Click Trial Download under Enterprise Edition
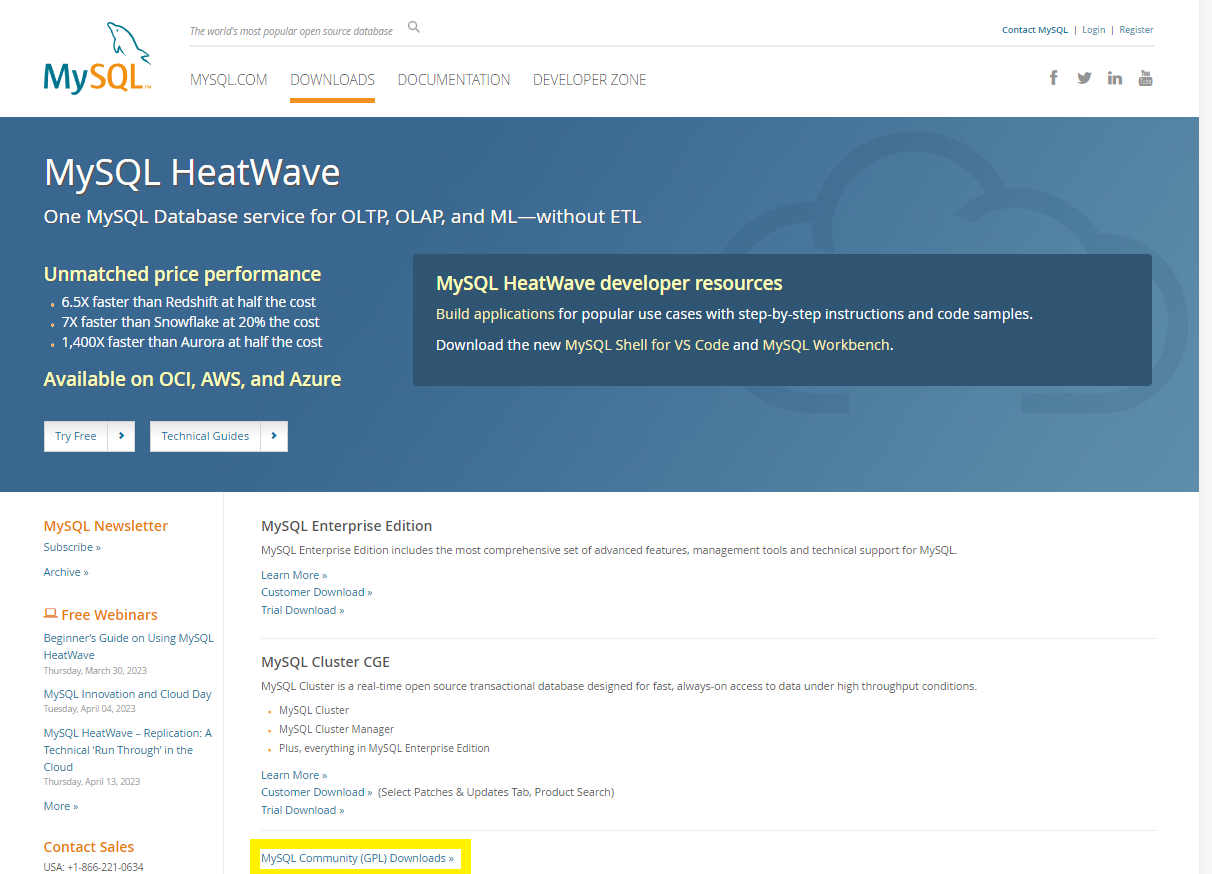1212x874 pixels. coord(302,610)
